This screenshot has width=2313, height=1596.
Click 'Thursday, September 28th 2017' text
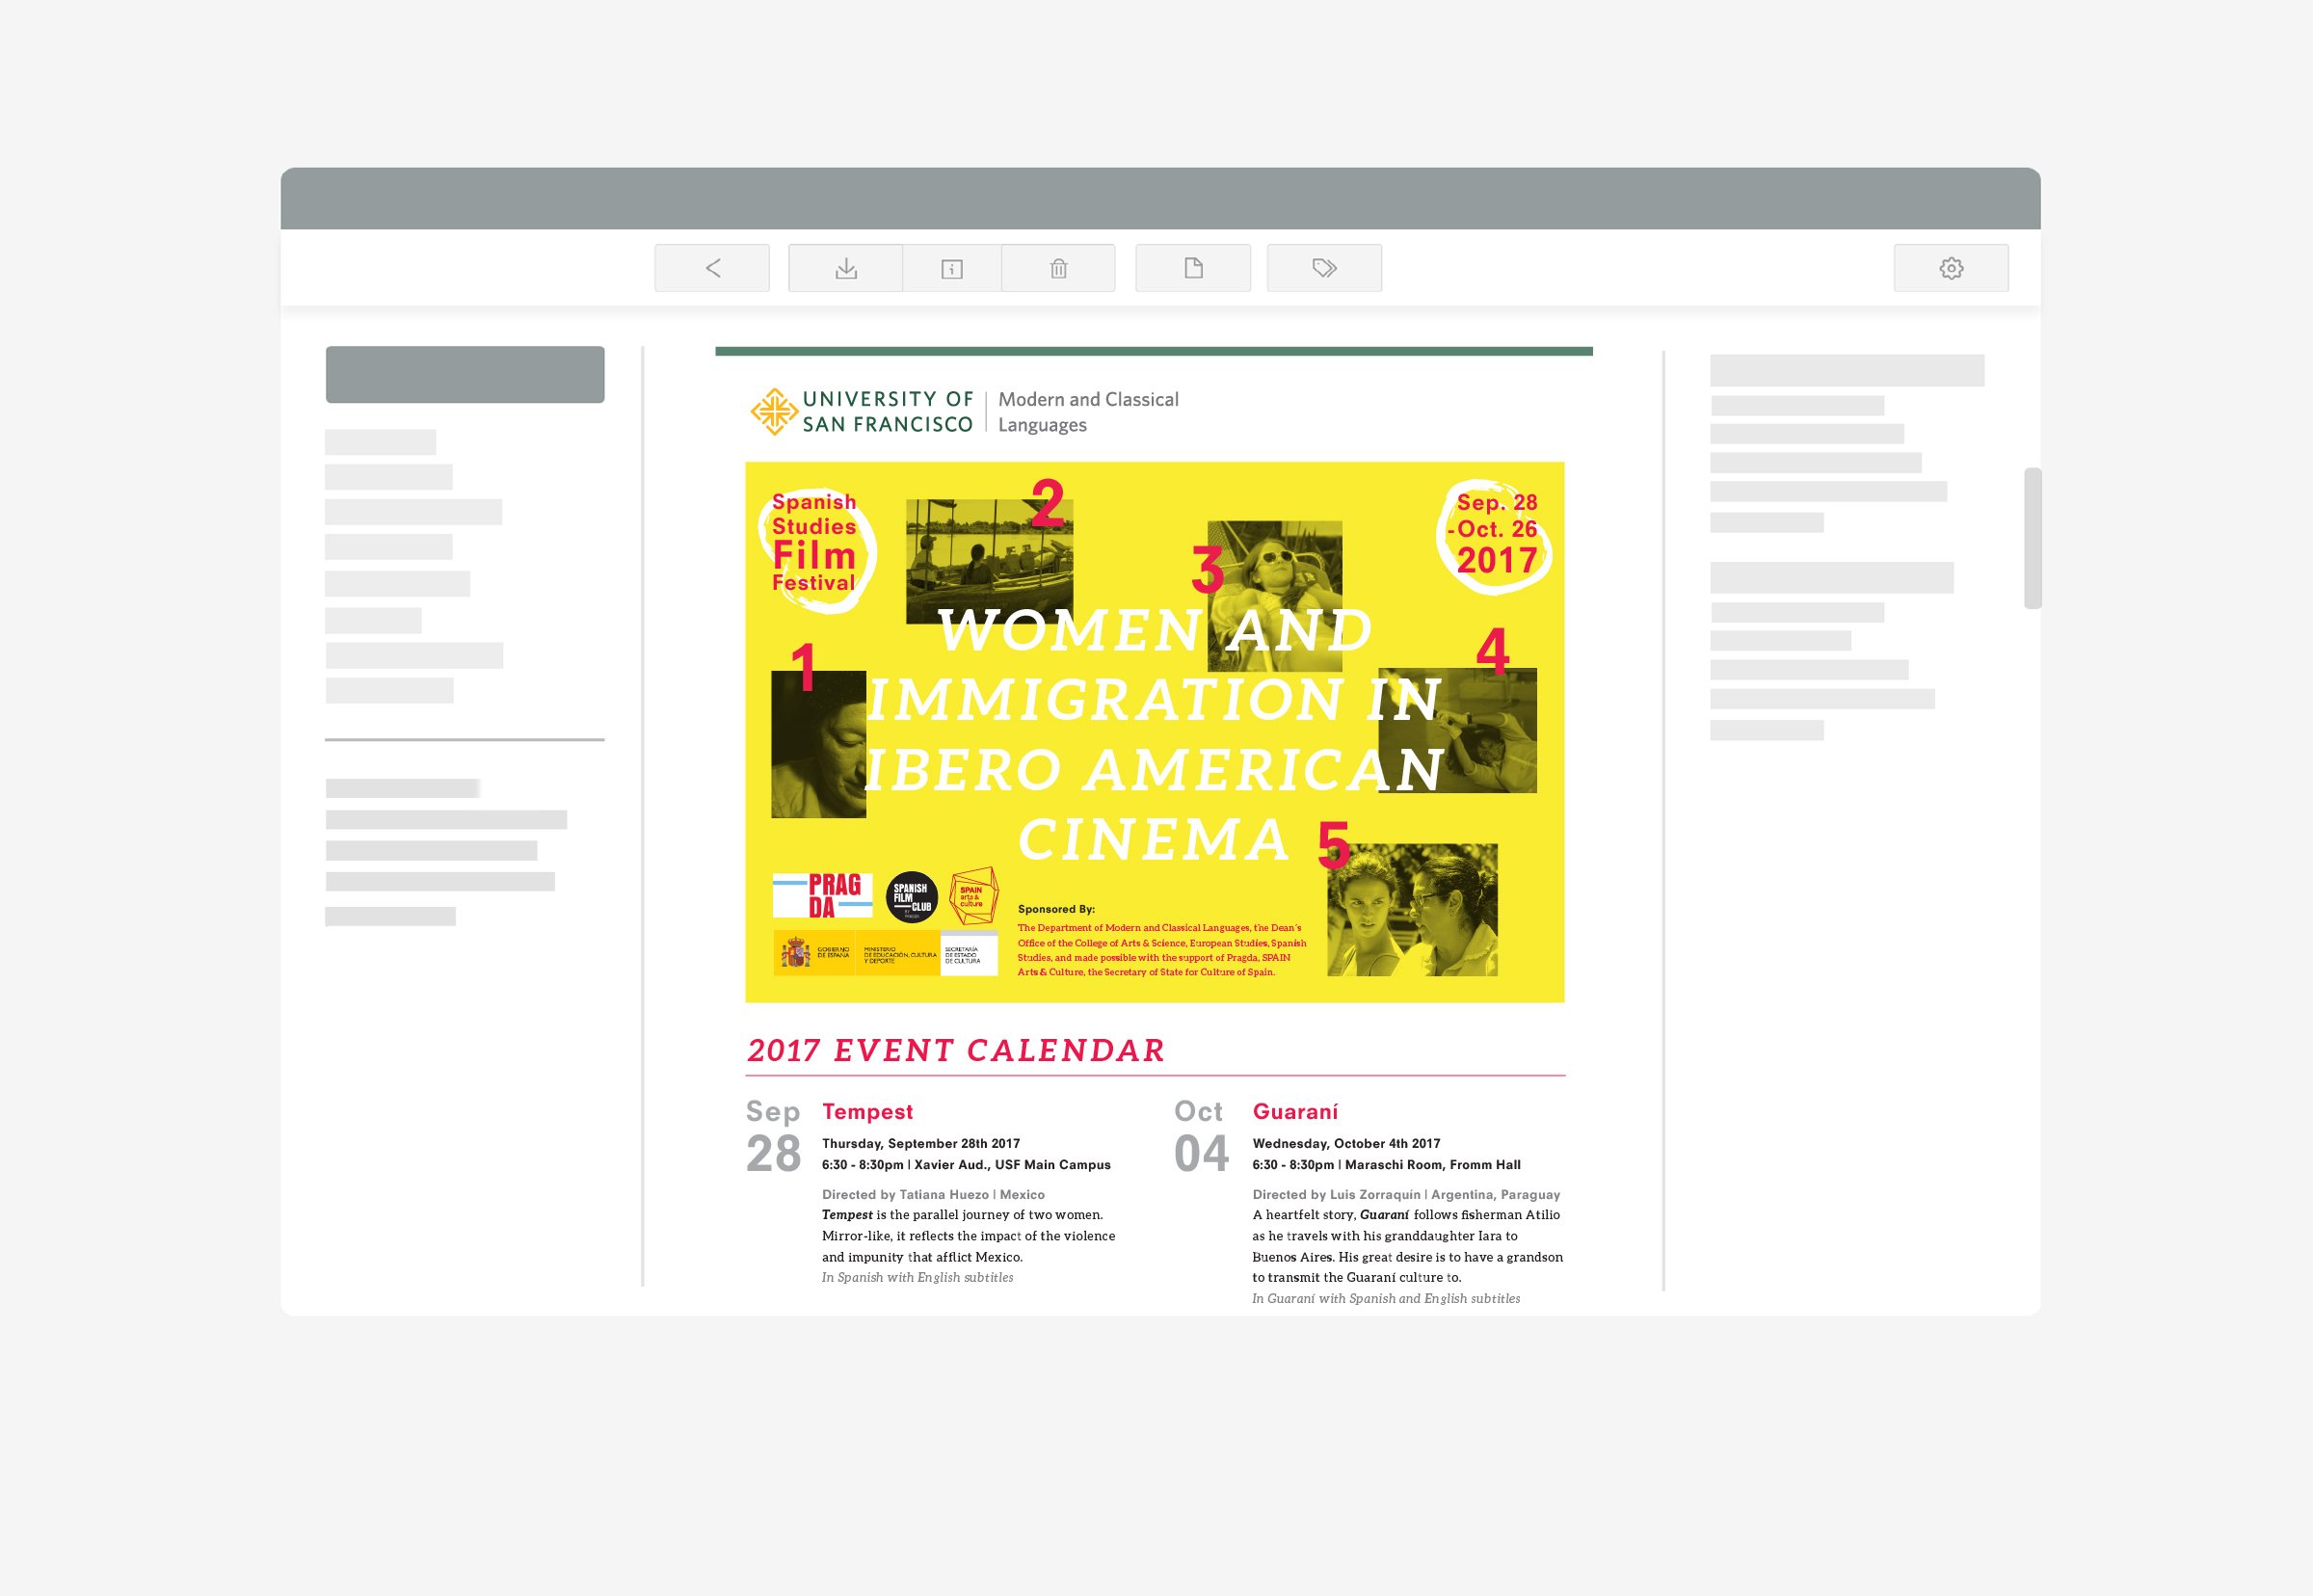pyautogui.click(x=921, y=1143)
